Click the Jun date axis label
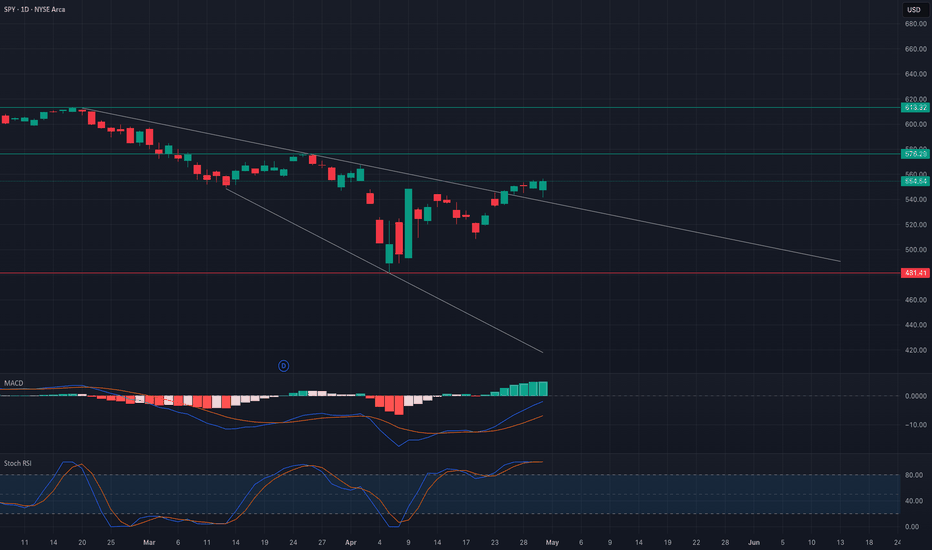Image resolution: width=932 pixels, height=550 pixels. (754, 542)
